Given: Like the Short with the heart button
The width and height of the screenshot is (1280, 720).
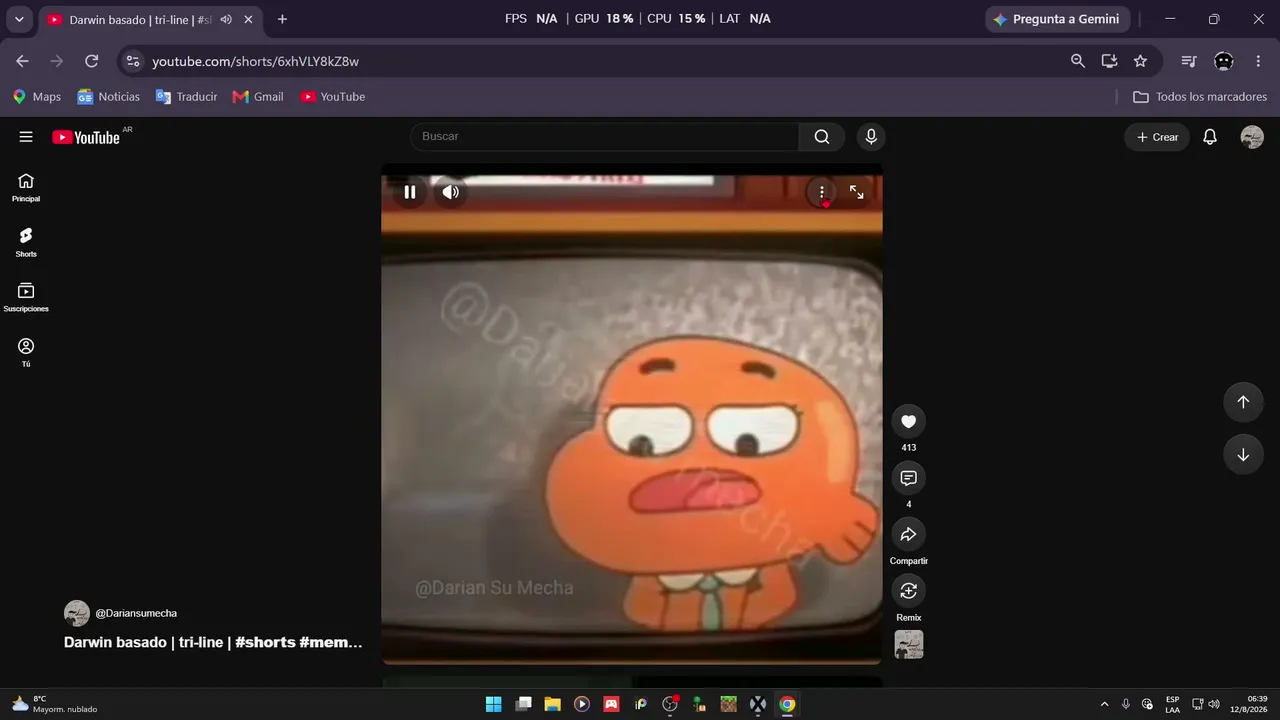Looking at the screenshot, I should click(908, 421).
